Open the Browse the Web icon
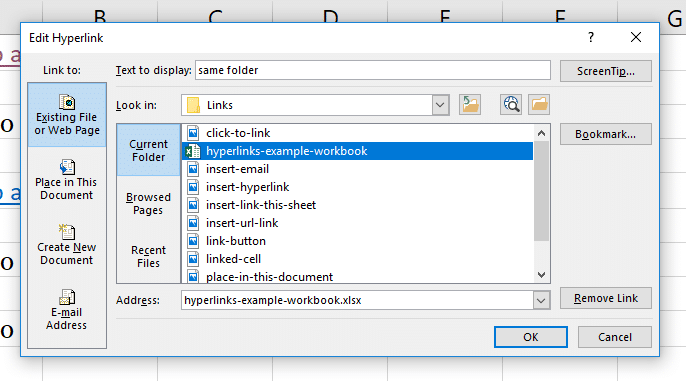686x381 pixels. click(511, 105)
